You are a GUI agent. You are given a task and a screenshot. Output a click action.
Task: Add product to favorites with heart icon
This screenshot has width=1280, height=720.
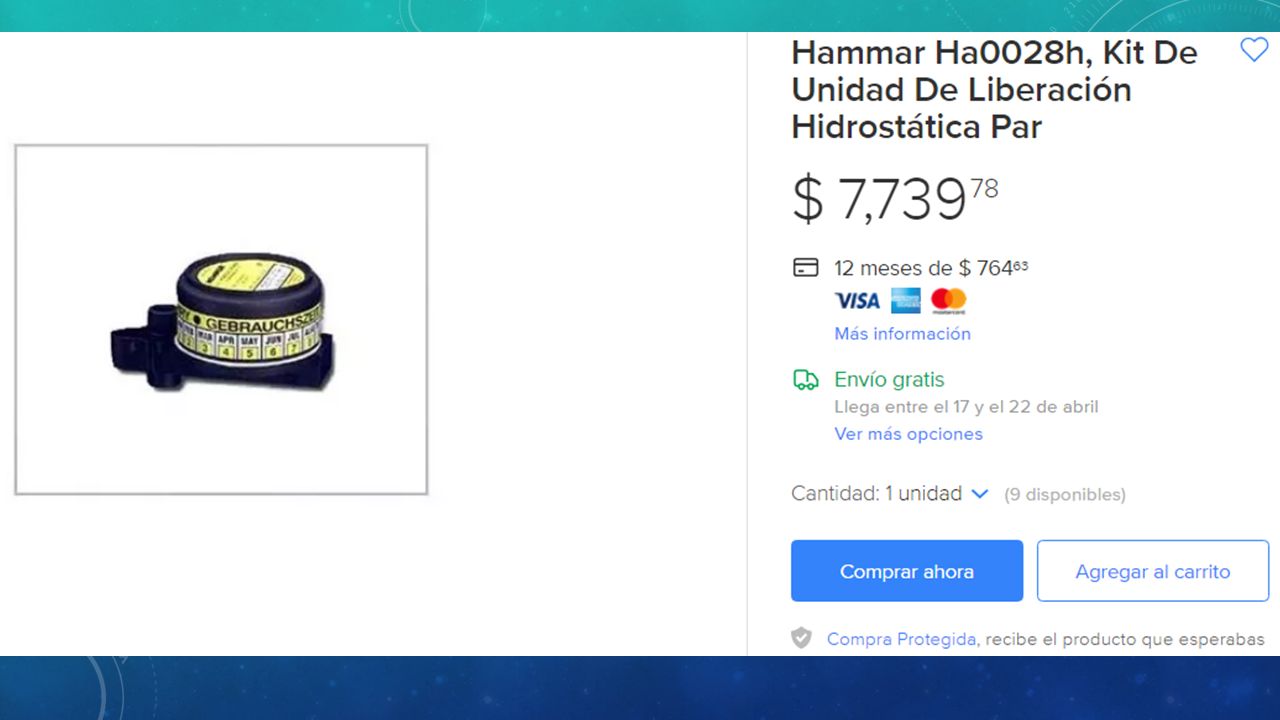[1254, 50]
